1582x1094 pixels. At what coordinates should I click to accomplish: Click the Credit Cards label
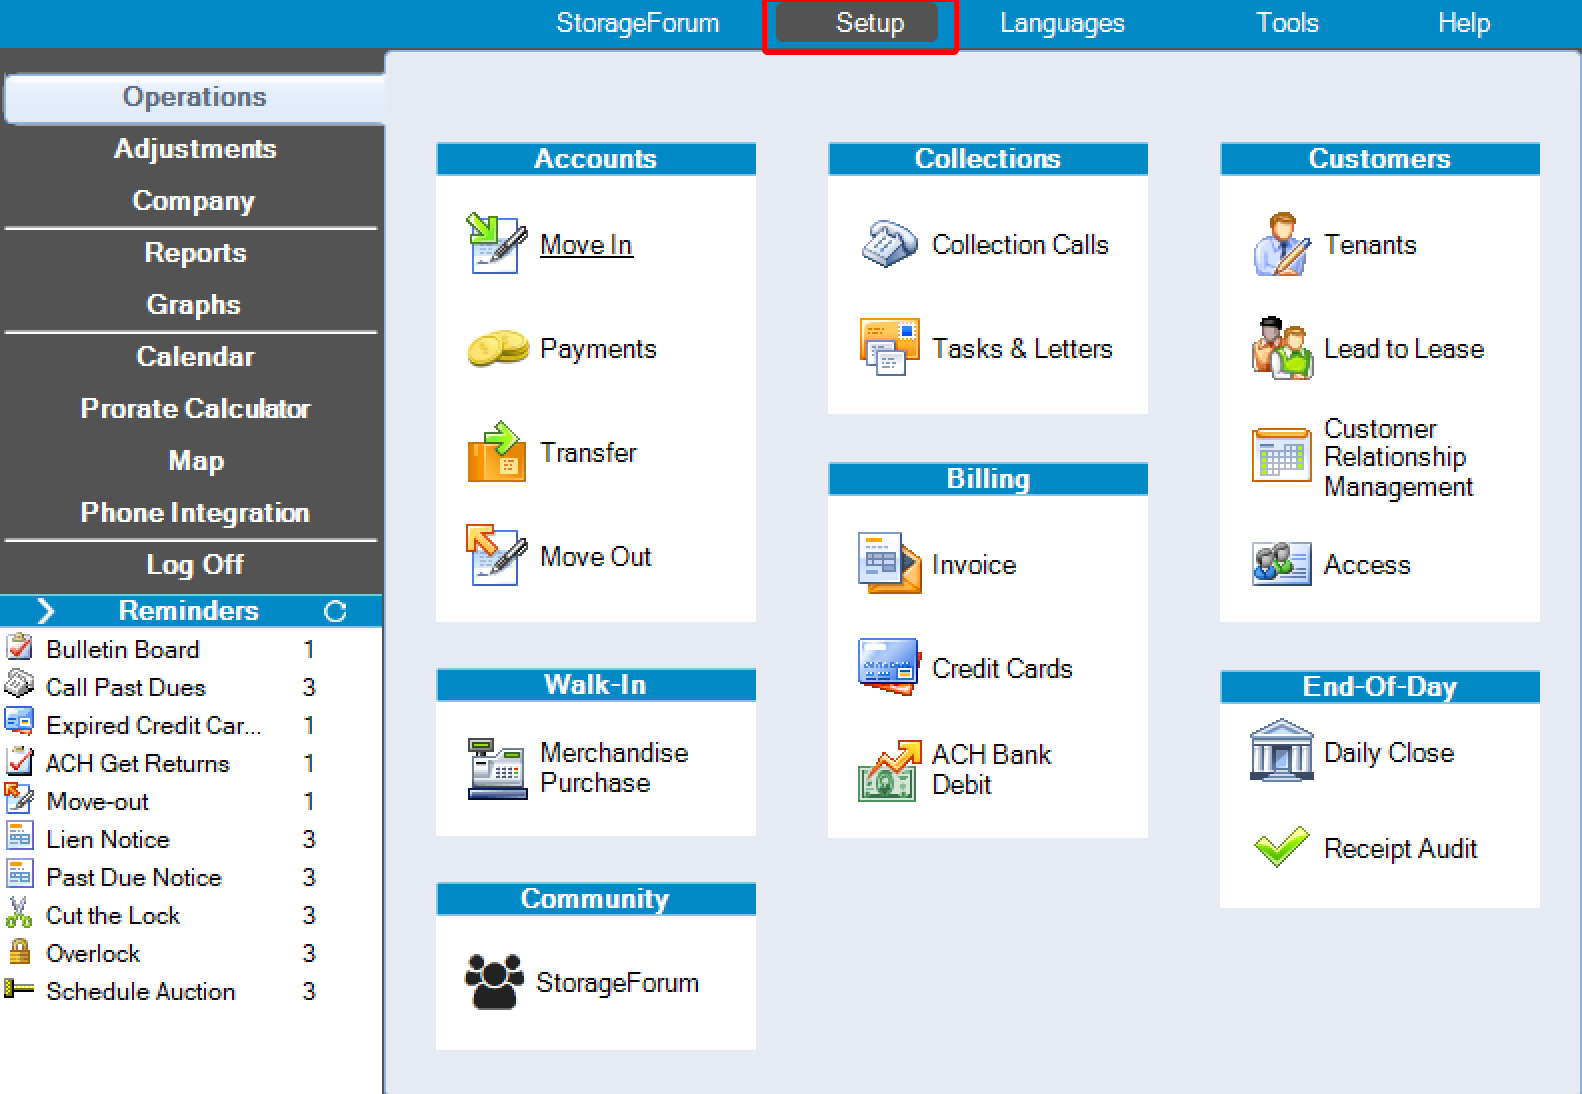tap(1002, 669)
